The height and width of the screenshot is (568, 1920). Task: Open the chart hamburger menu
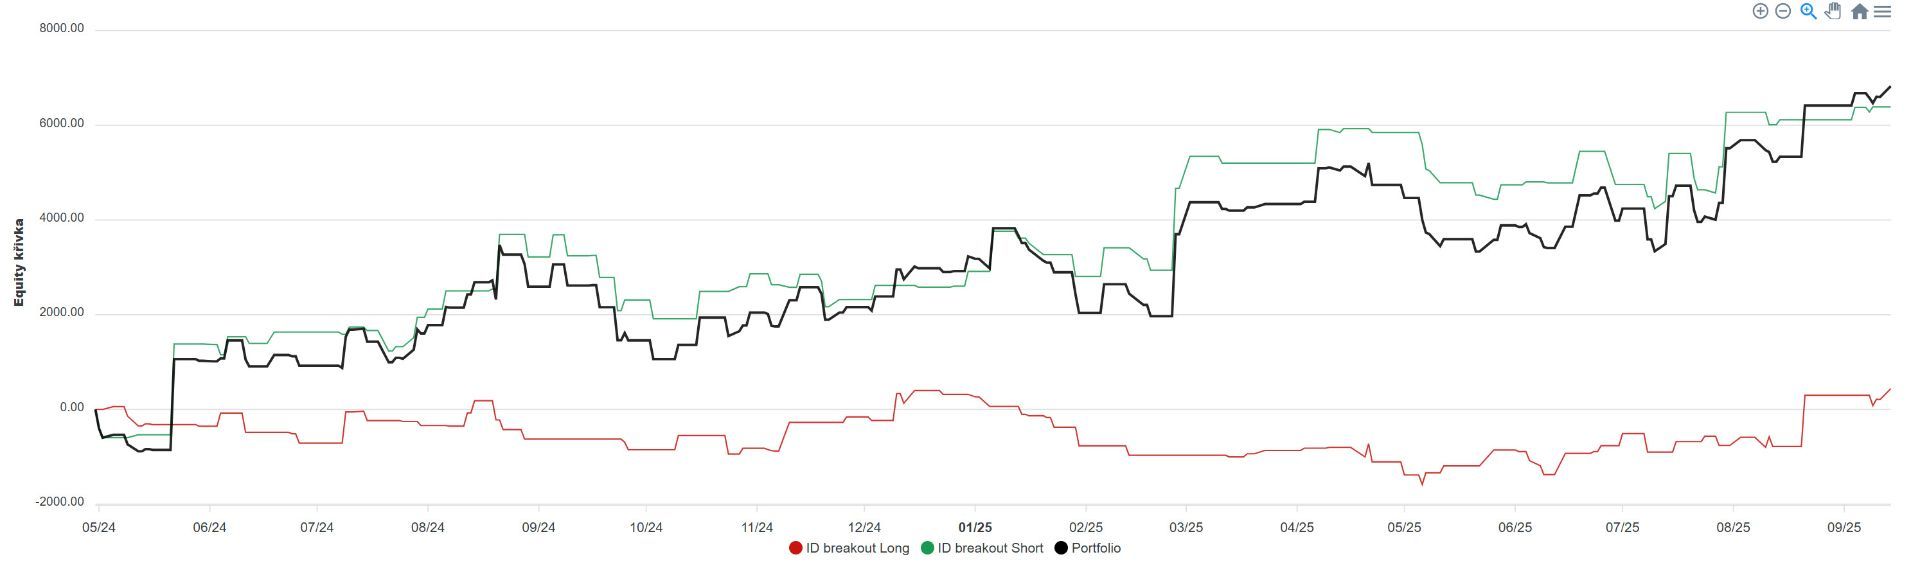tap(1882, 11)
